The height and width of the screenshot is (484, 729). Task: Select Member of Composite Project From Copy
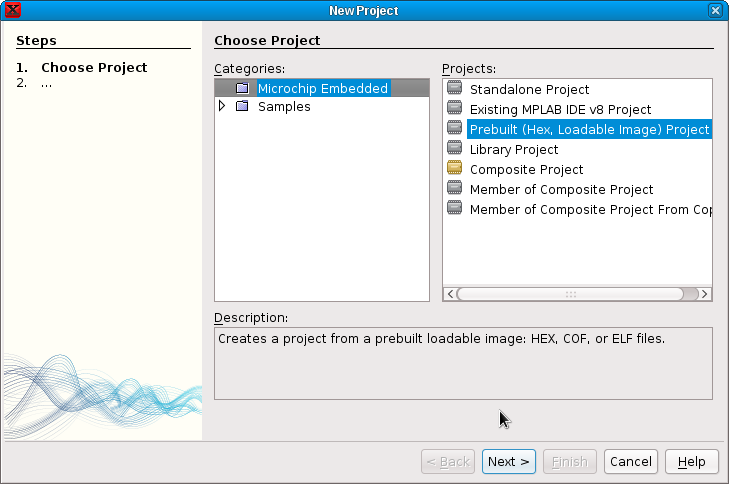(x=590, y=209)
